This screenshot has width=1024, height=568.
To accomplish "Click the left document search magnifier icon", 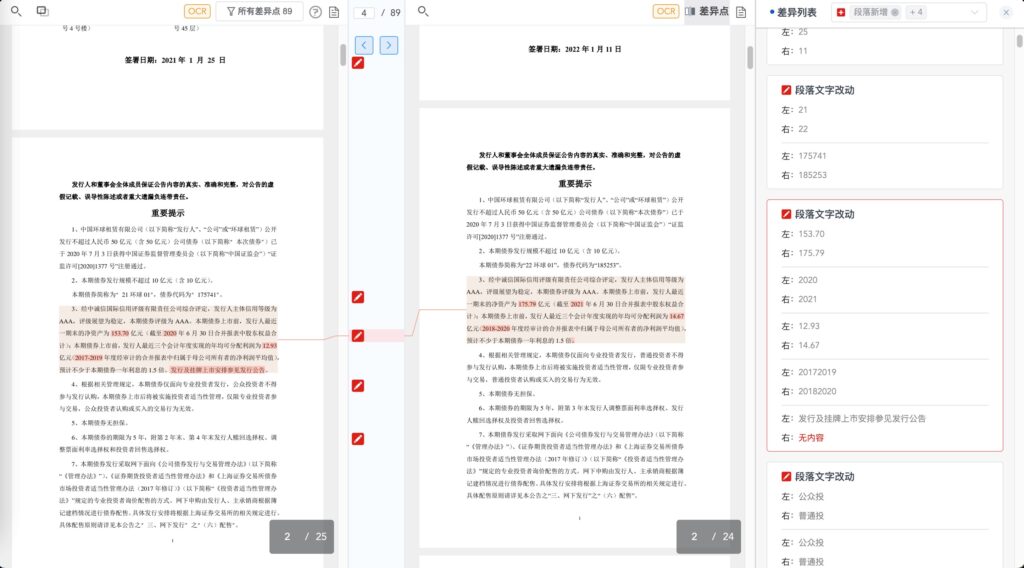I will [15, 11].
